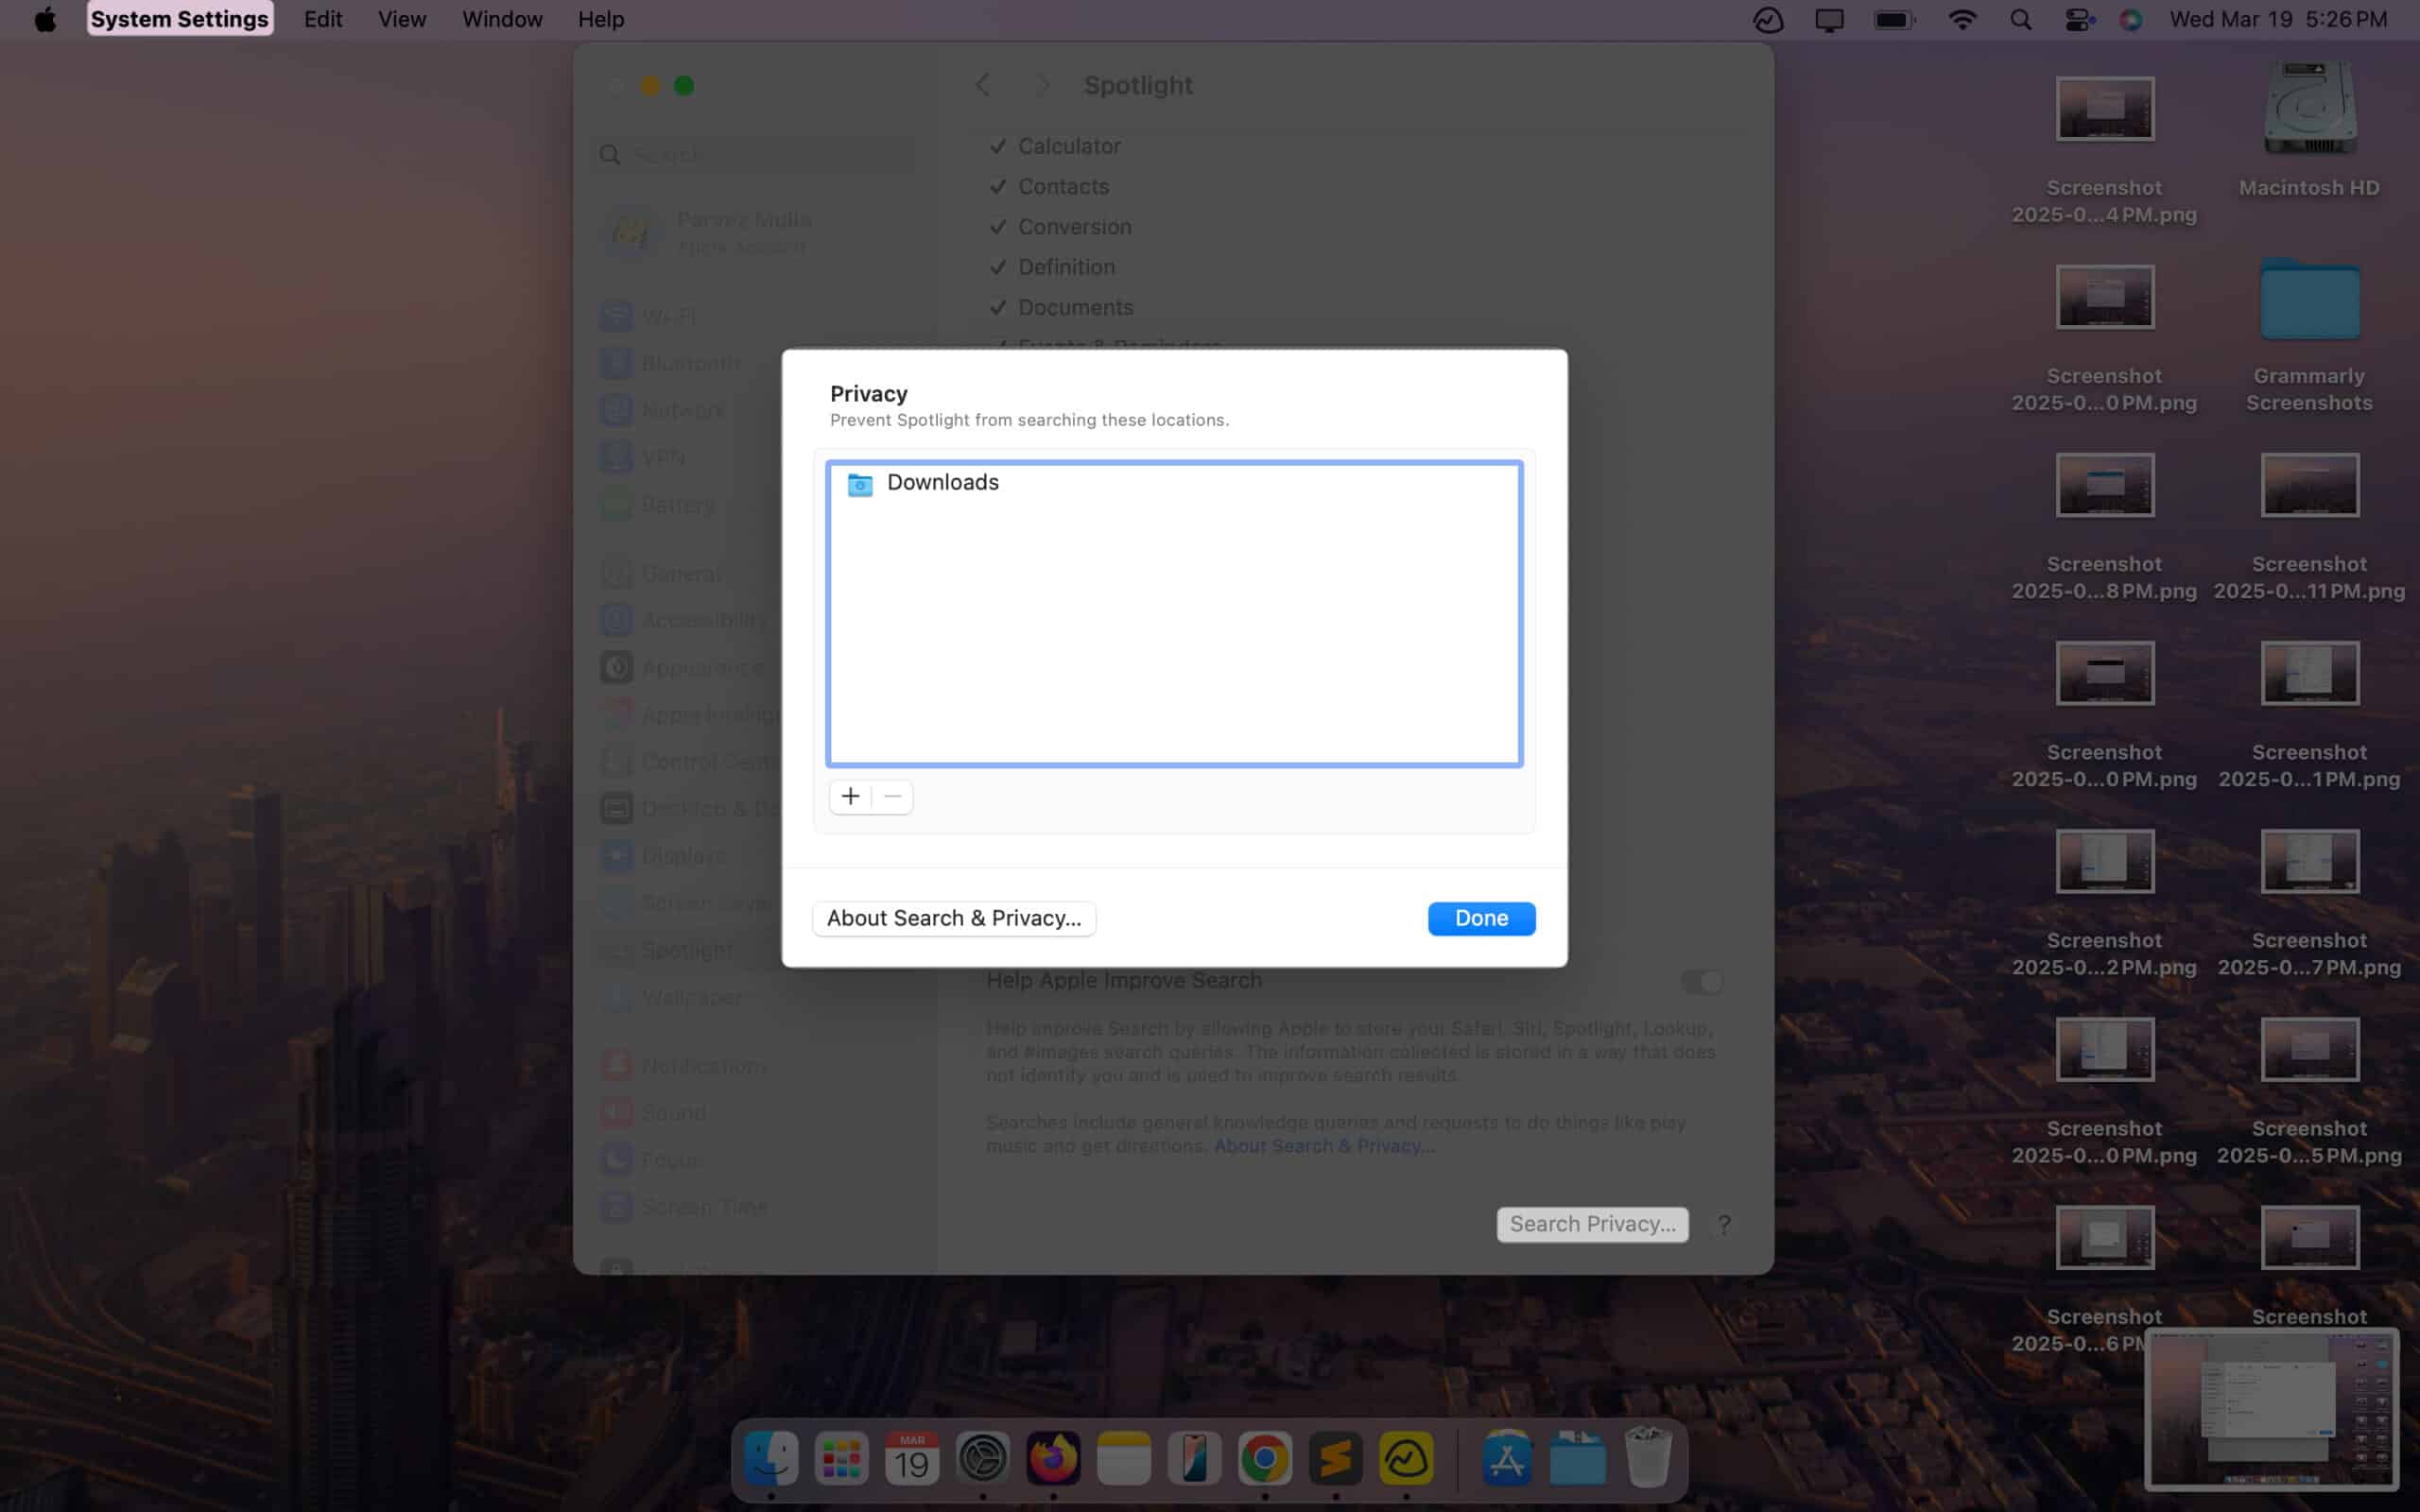Click the Done button to close Privacy
Image resolution: width=2420 pixels, height=1512 pixels.
point(1481,918)
